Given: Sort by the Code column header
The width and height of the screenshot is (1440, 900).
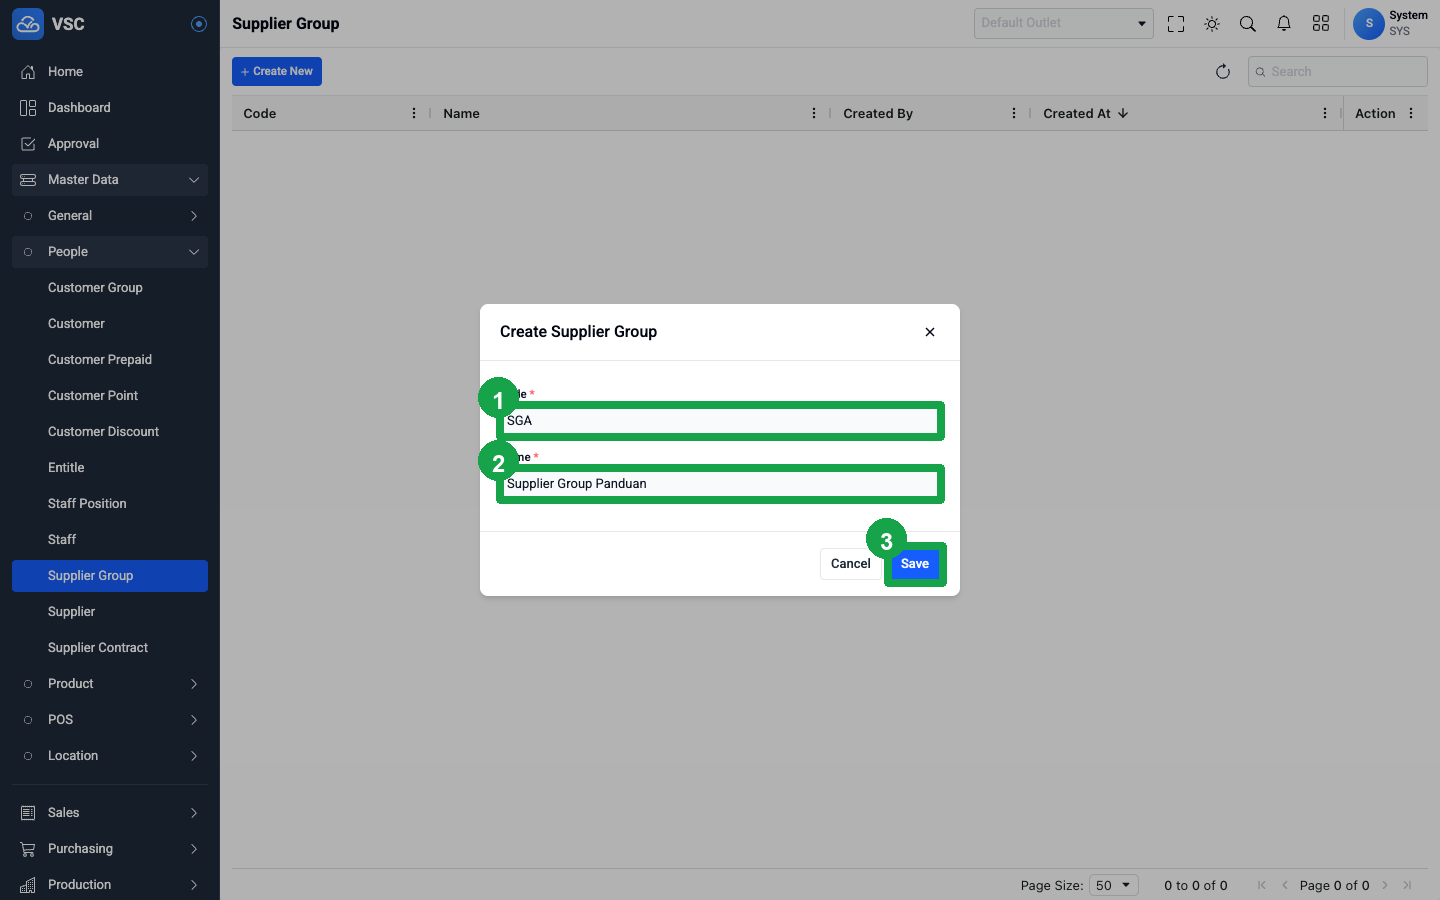Looking at the screenshot, I should 260,114.
